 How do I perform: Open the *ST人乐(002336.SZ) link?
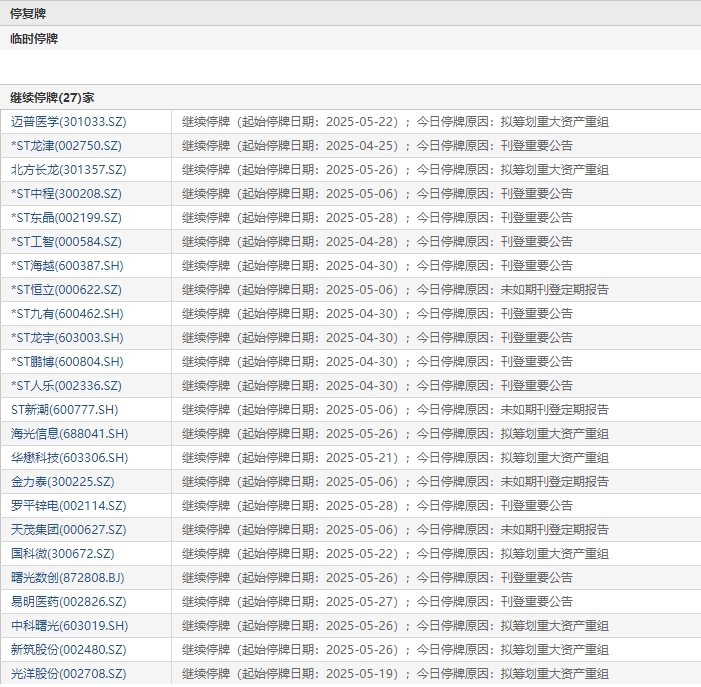point(66,386)
